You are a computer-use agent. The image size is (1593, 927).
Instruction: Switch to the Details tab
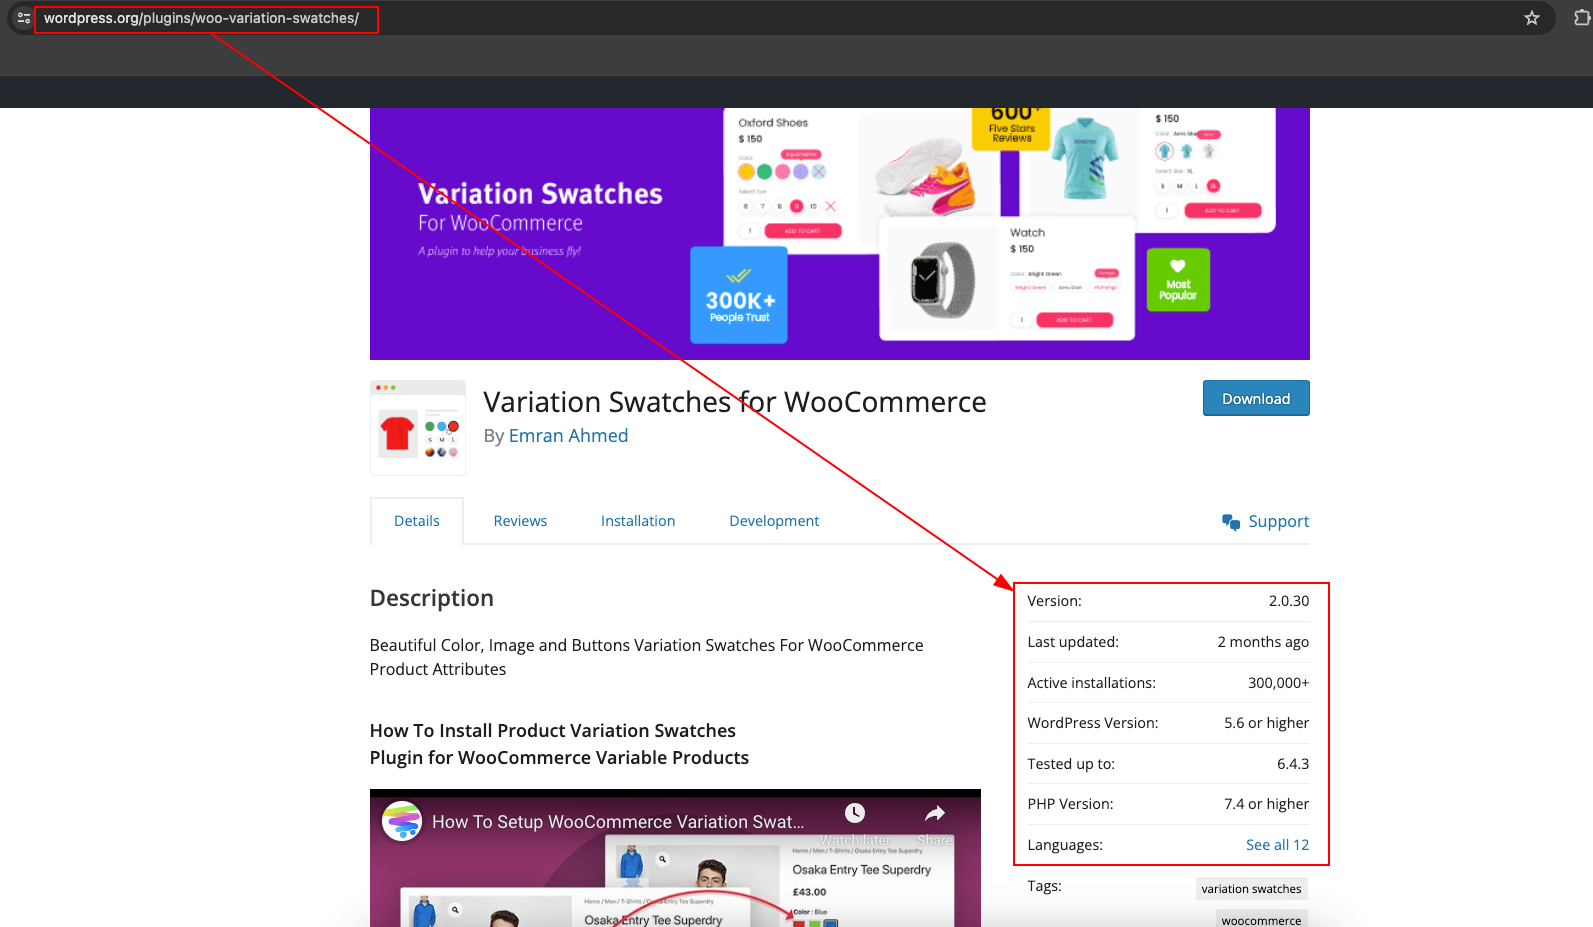point(417,521)
